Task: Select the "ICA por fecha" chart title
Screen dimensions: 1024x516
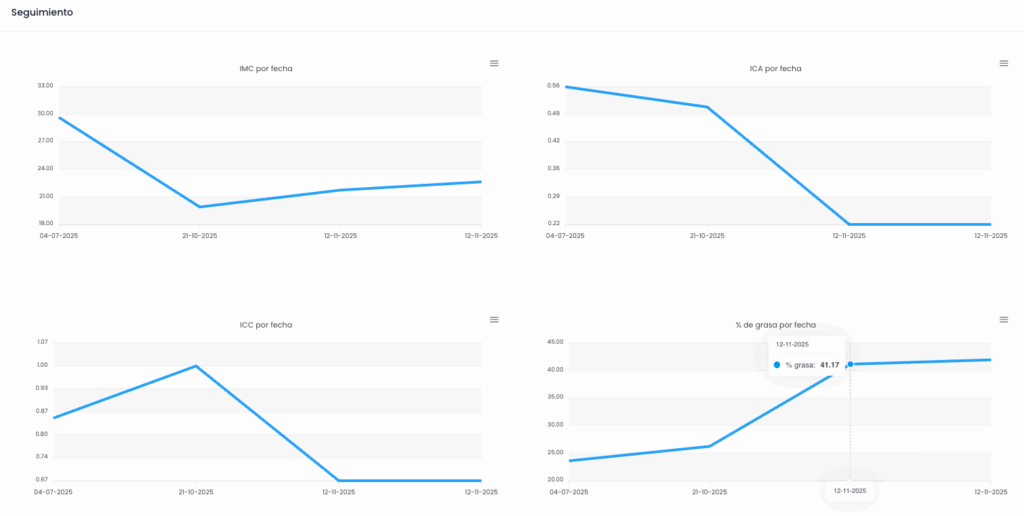Action: [775, 69]
